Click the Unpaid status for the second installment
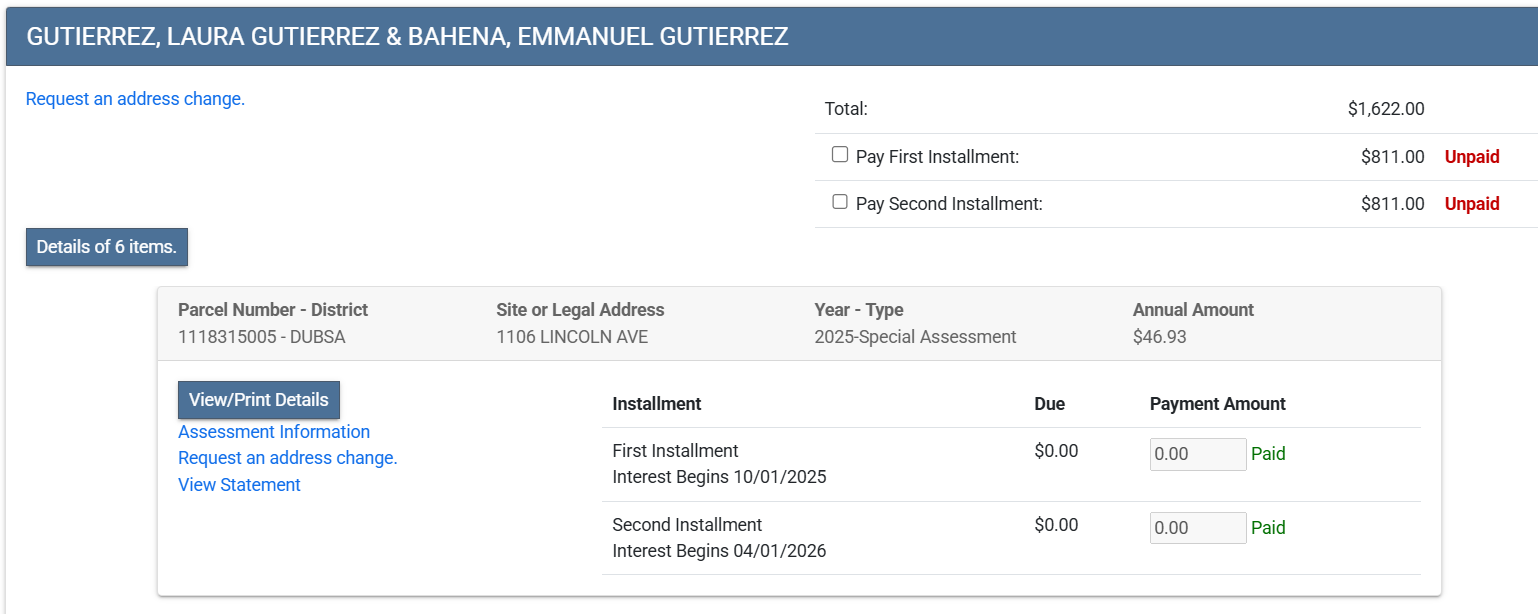The image size is (1538, 614). point(1471,204)
